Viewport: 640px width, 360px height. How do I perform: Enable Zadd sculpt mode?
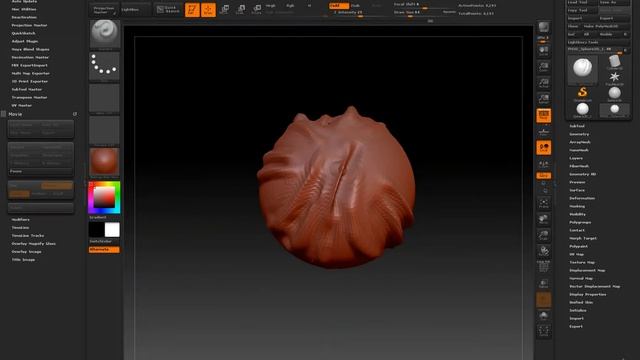click(339, 6)
